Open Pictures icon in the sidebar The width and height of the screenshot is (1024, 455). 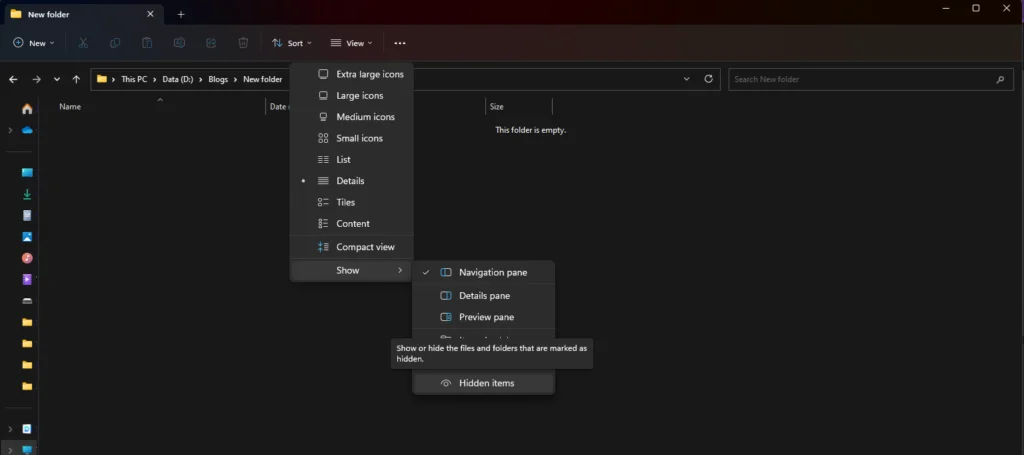(x=27, y=237)
